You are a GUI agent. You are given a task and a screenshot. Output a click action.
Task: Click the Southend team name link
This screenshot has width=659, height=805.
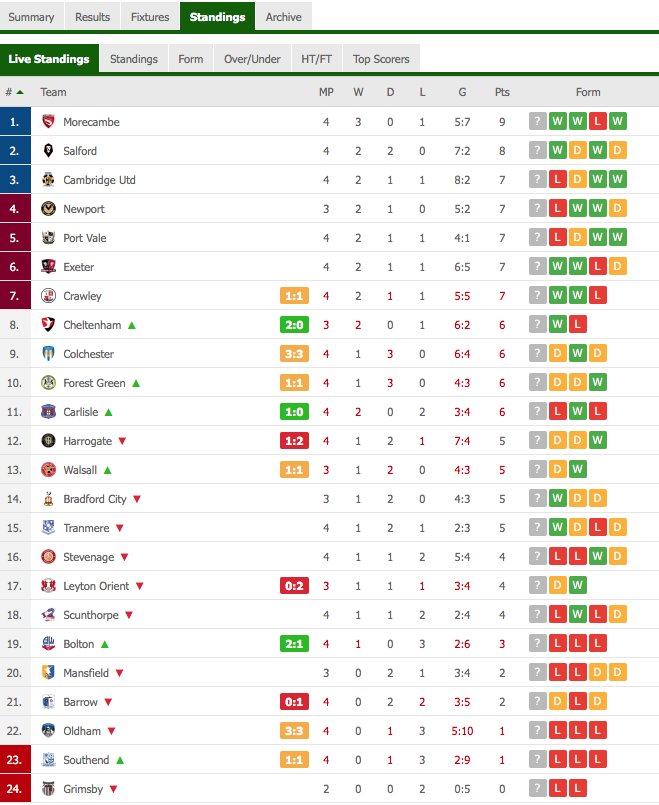pyautogui.click(x=86, y=760)
